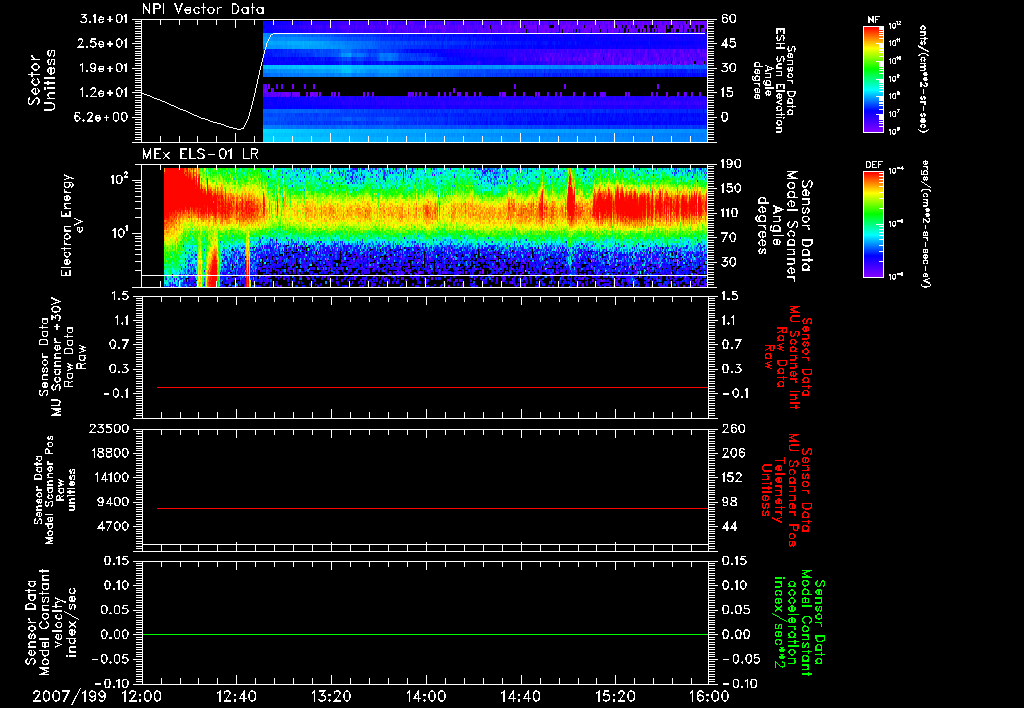Click the '9400' scanner position tick label
1024x708 pixels.
[x=114, y=502]
